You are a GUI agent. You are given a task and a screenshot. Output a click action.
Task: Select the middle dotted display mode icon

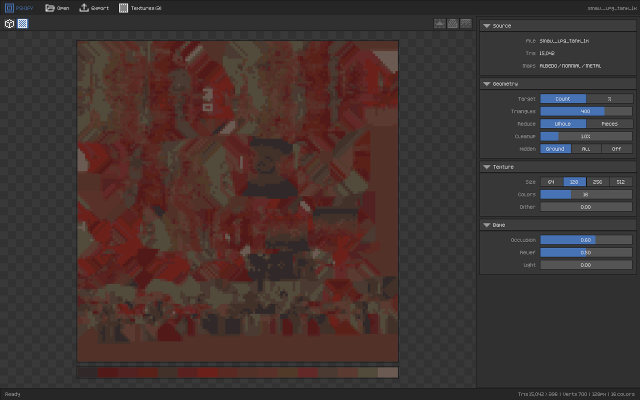[x=453, y=24]
